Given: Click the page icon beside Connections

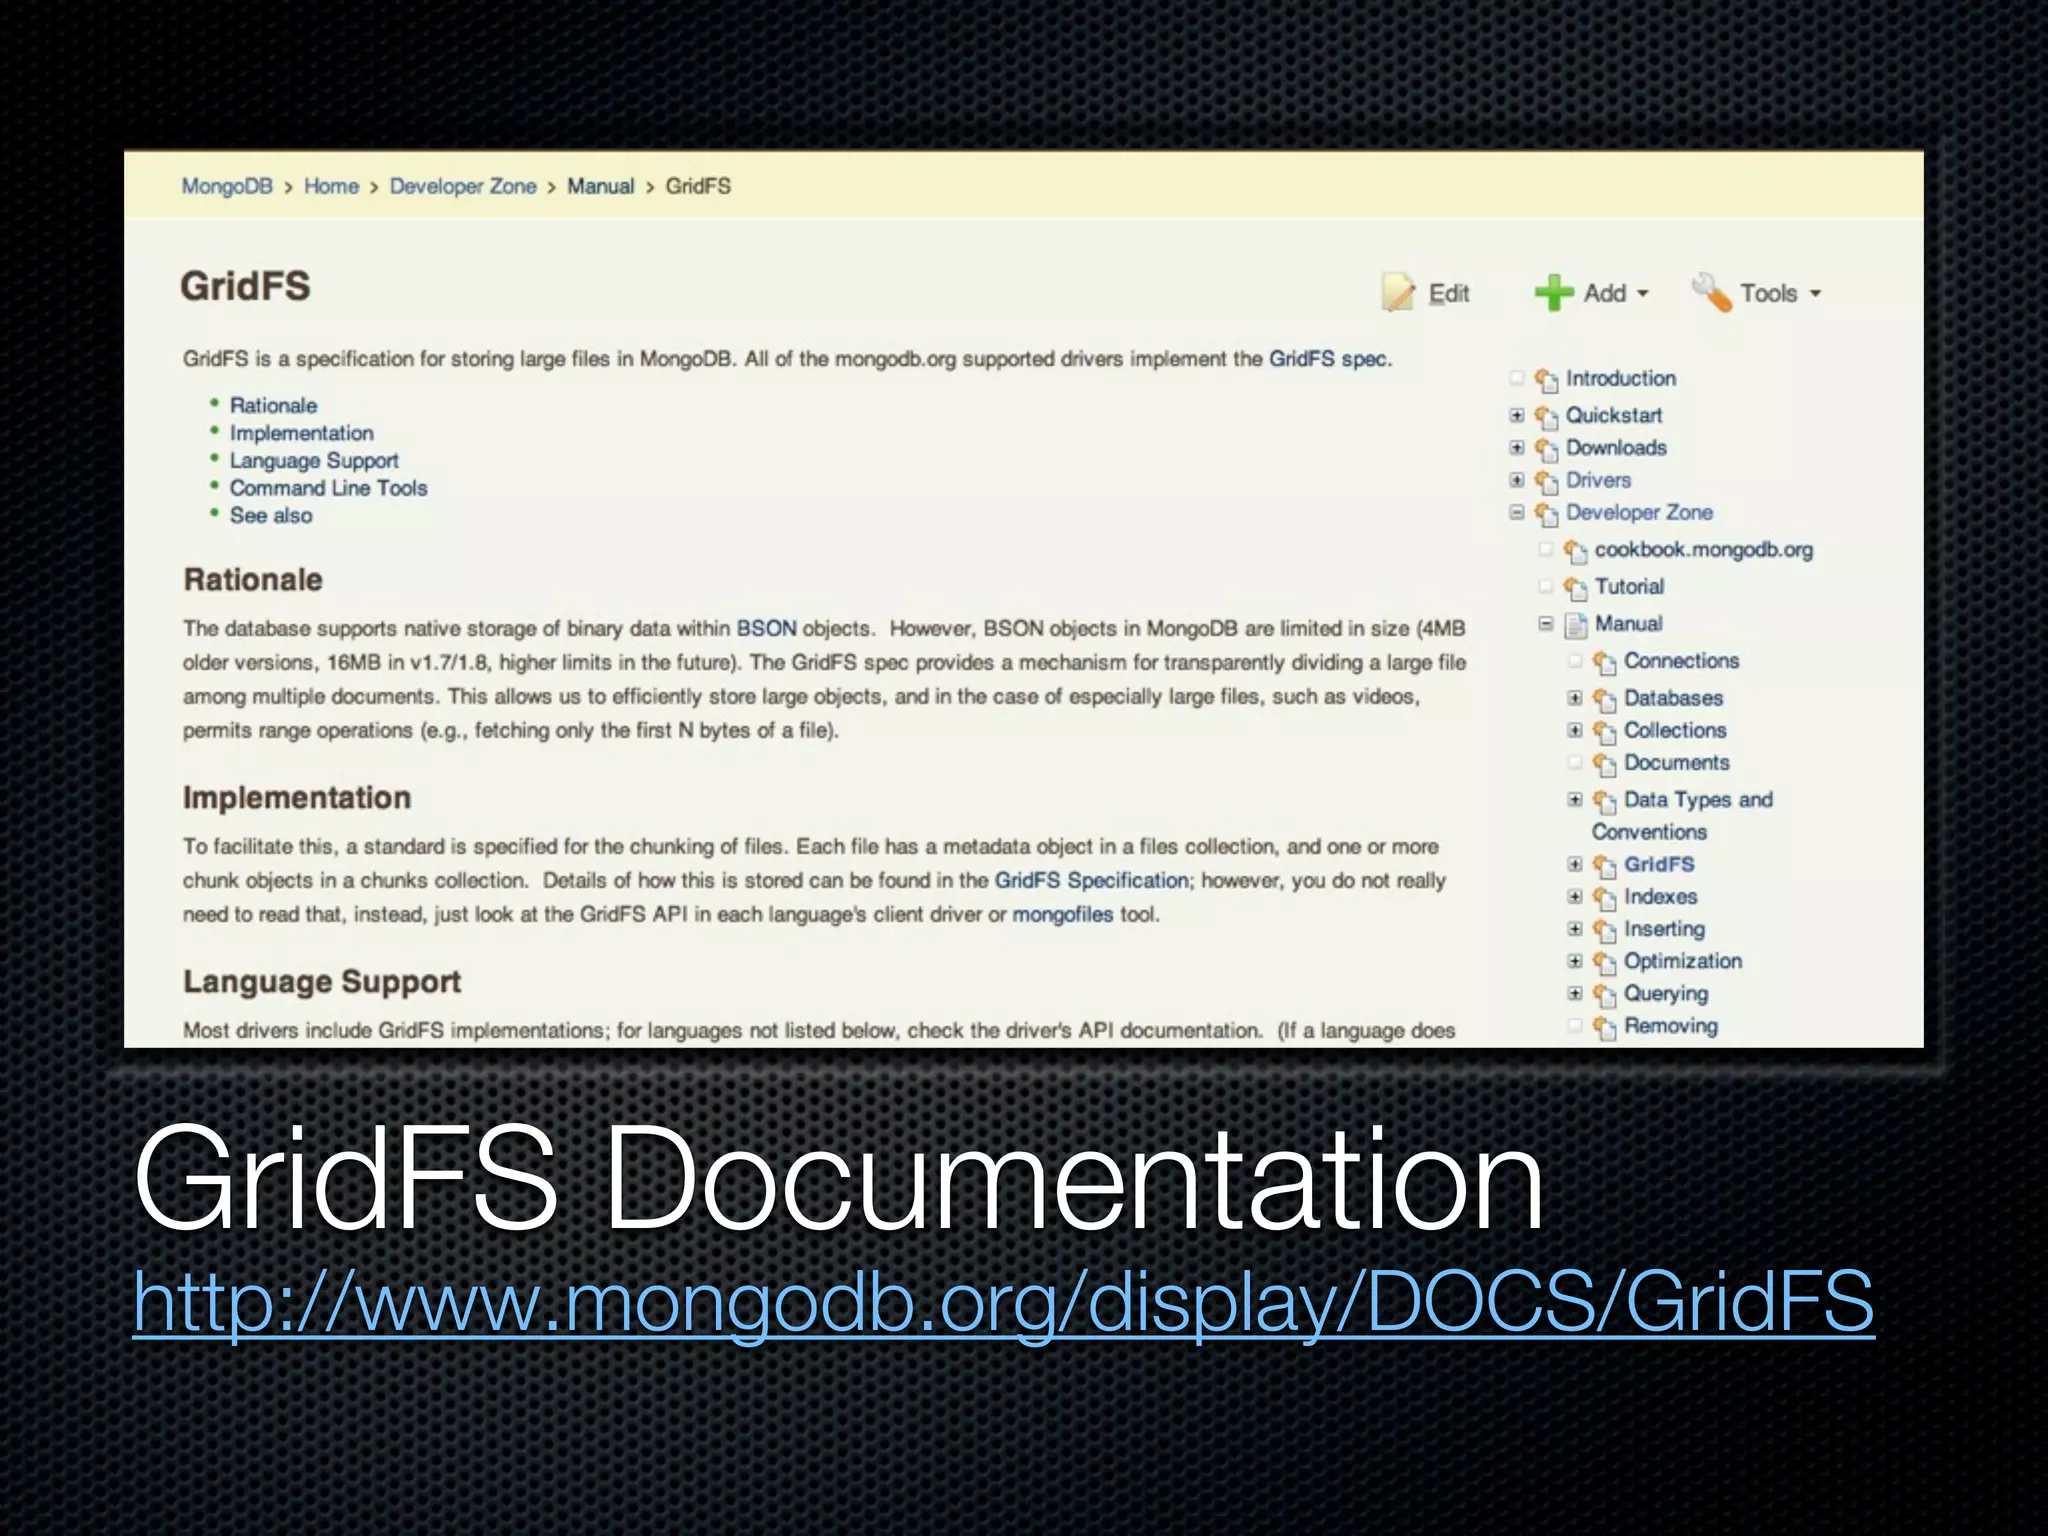Looking at the screenshot, I should click(1604, 662).
